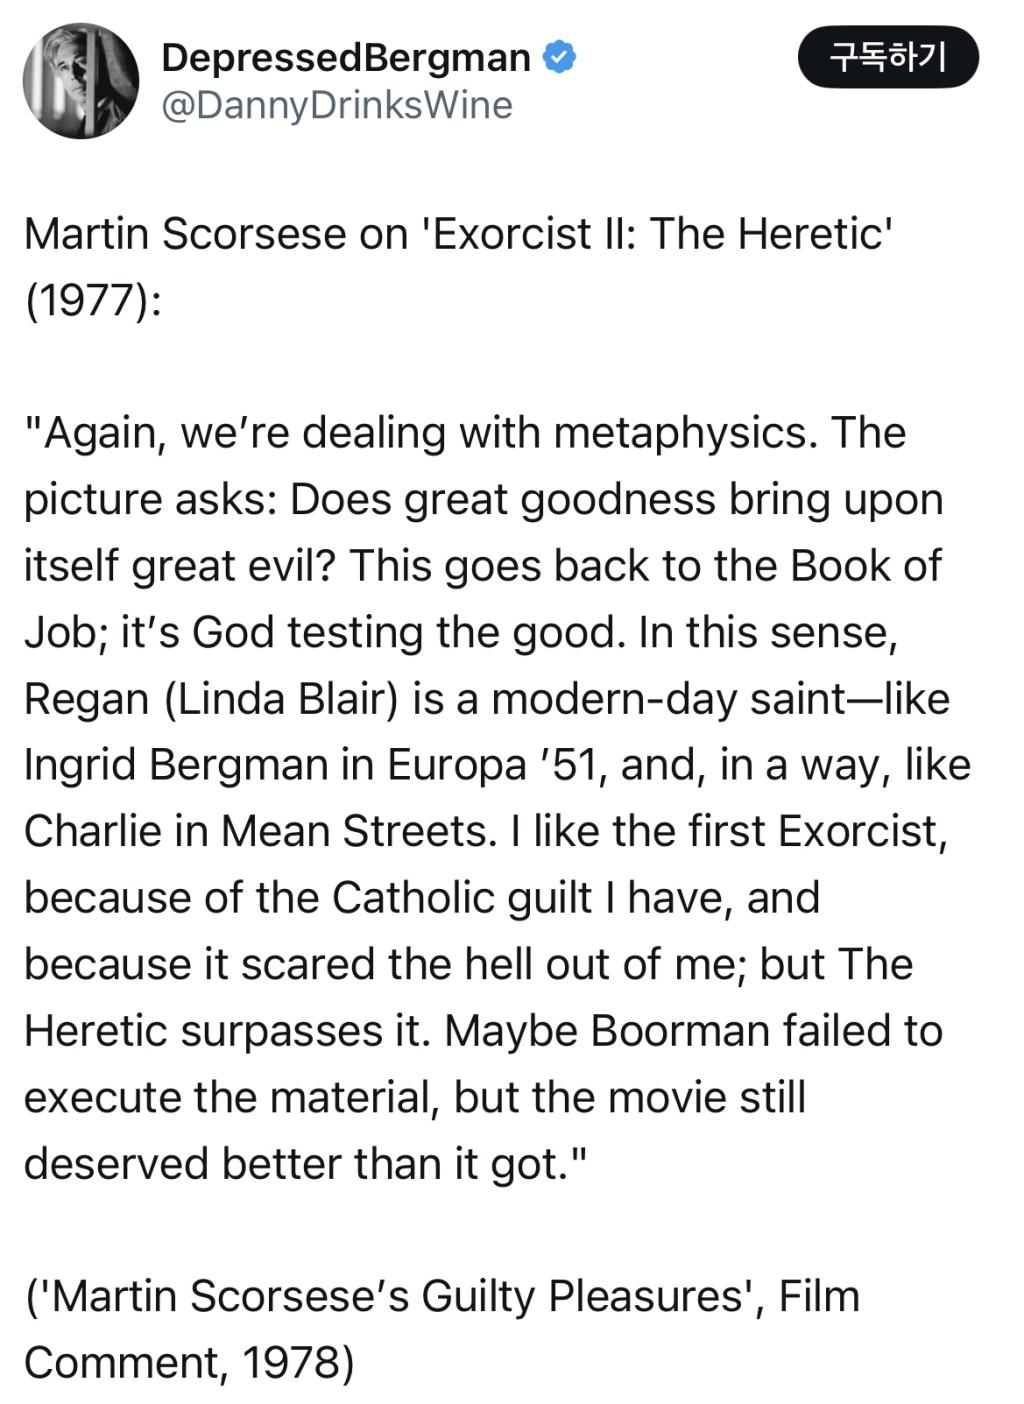This screenshot has height=1404, width=1024.
Task: Click the blue verified badge icon
Action: tap(560, 57)
